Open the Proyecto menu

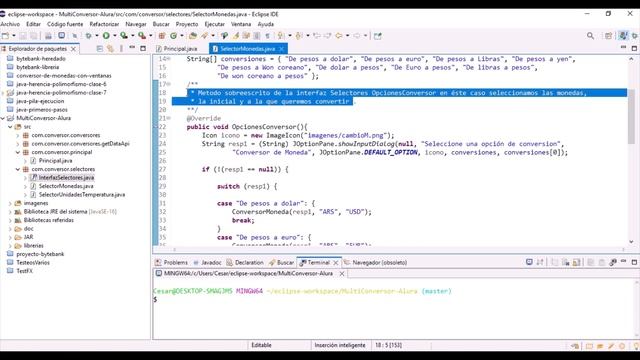(x=187, y=24)
